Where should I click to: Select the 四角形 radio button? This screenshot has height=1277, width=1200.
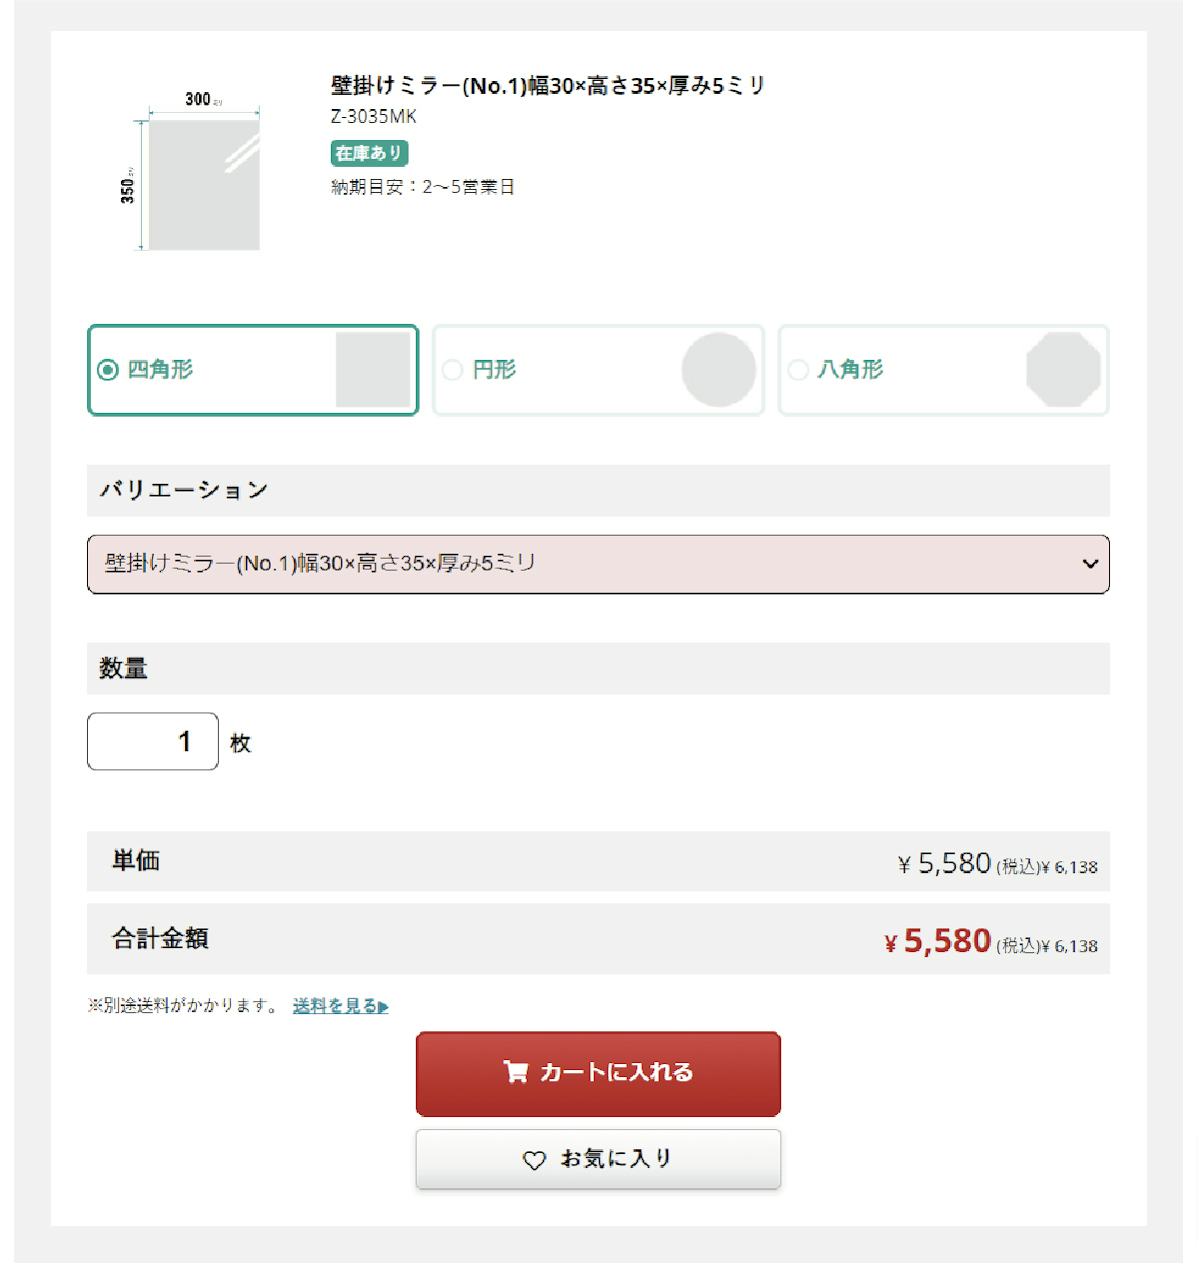point(108,370)
